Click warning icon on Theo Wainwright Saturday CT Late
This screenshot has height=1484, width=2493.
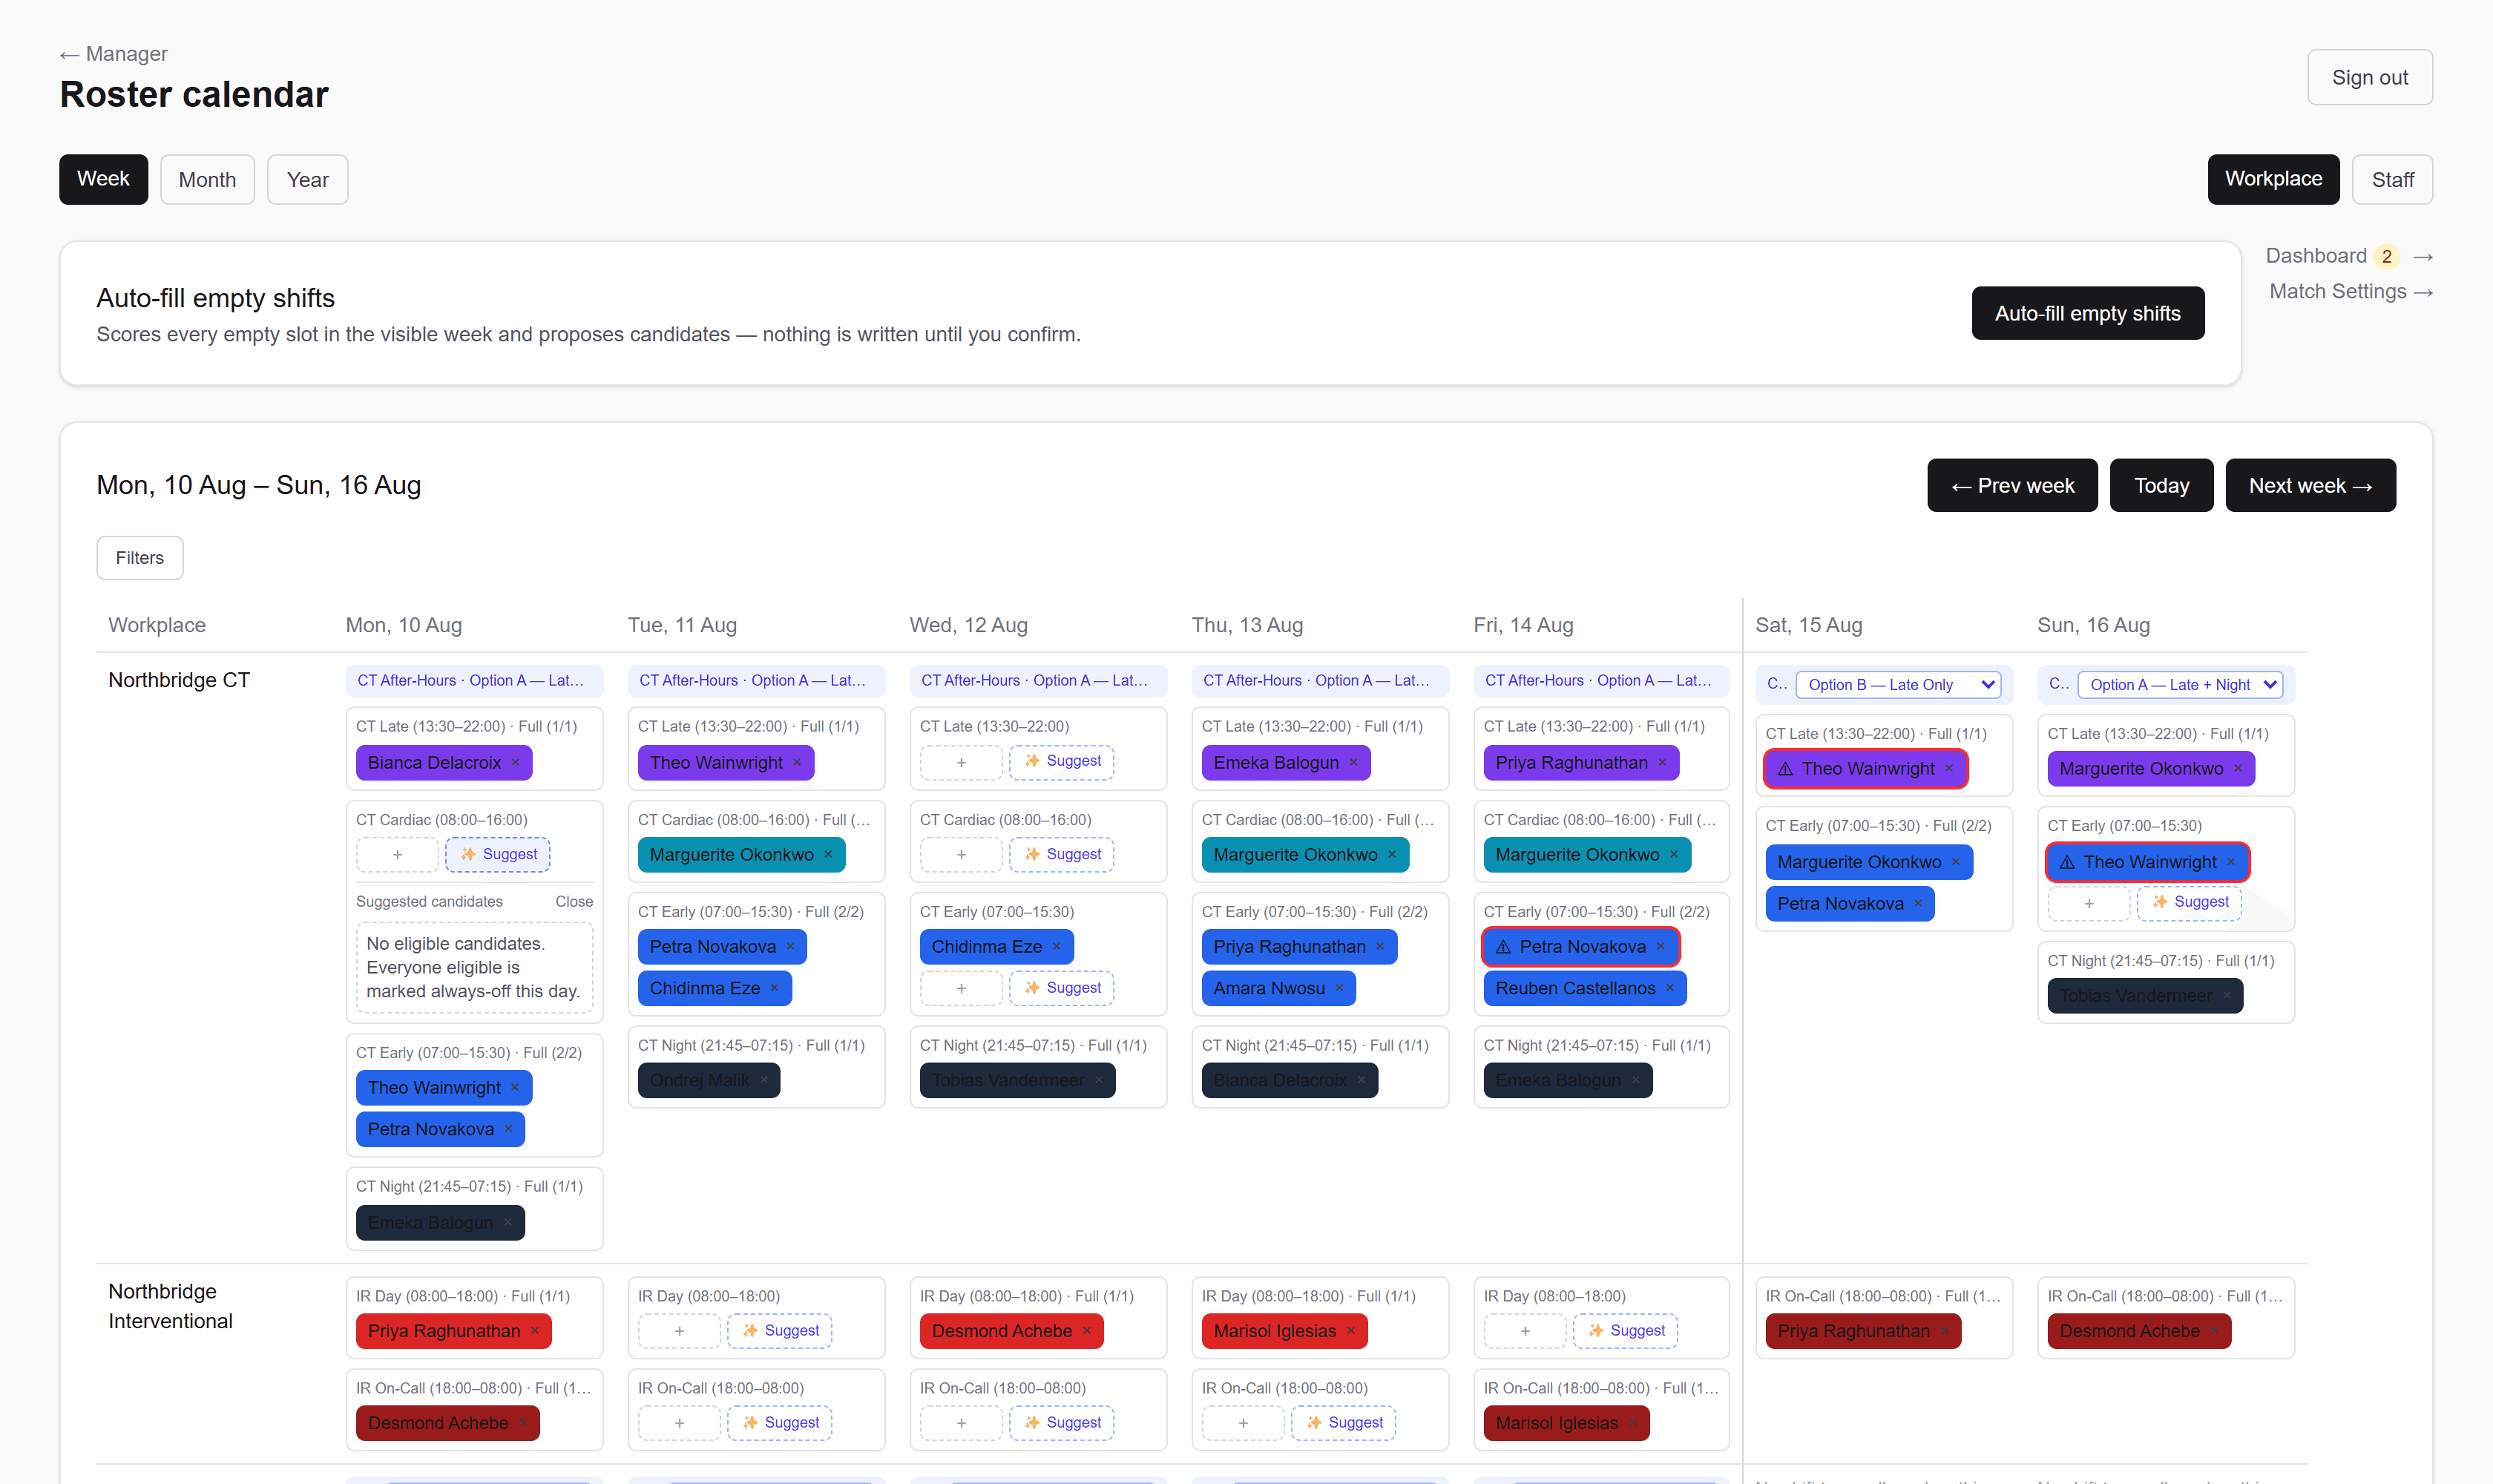tap(1786, 768)
